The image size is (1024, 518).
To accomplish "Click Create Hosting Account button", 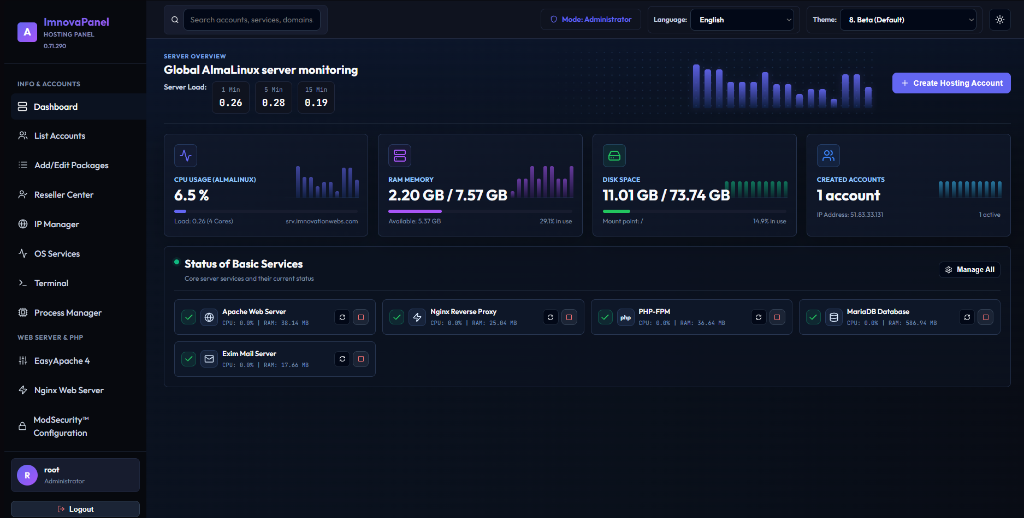I will tap(952, 83).
